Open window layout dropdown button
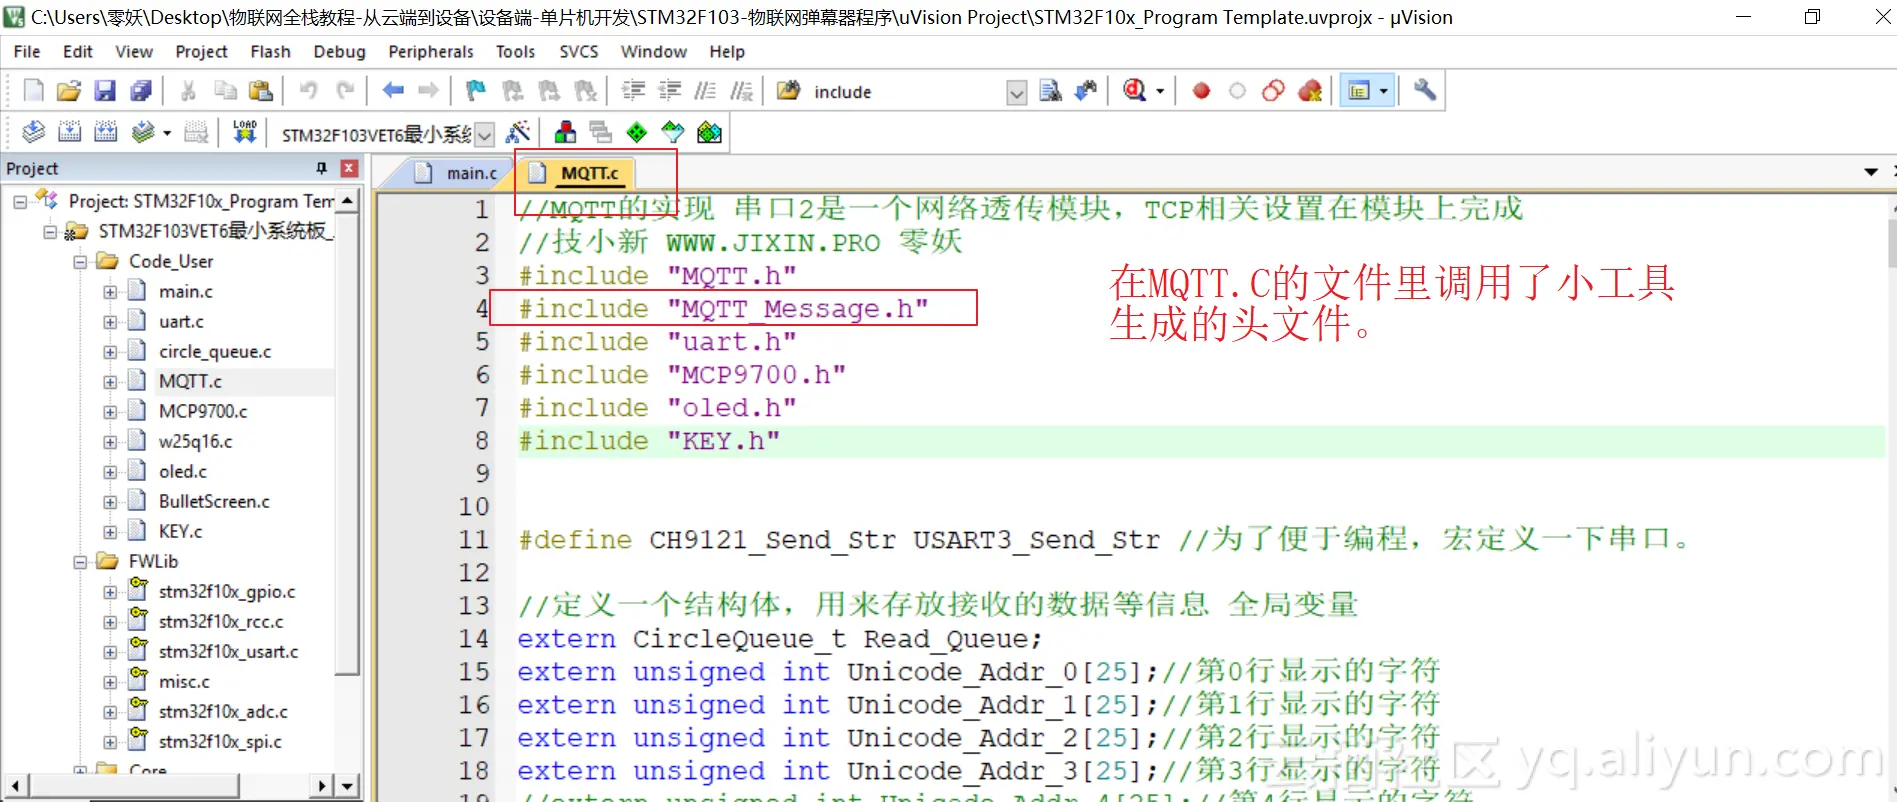The height and width of the screenshot is (802, 1897). pyautogui.click(x=1384, y=91)
